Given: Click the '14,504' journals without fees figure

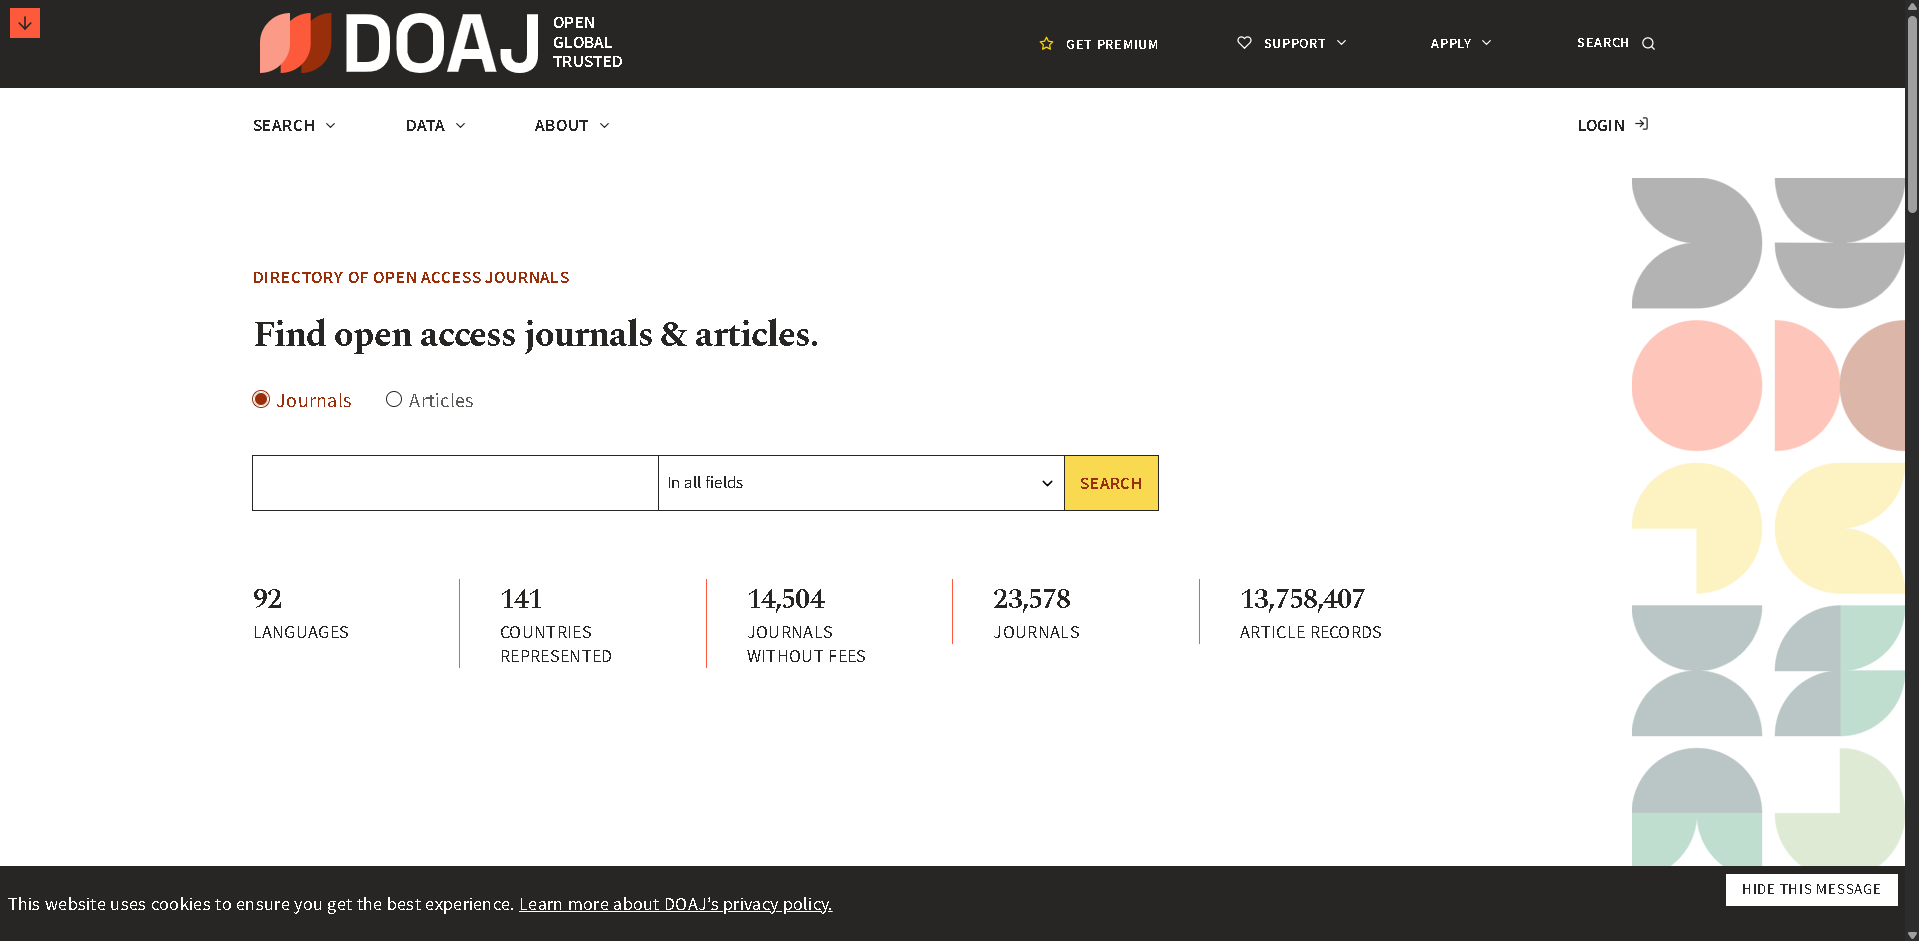Looking at the screenshot, I should pos(786,599).
